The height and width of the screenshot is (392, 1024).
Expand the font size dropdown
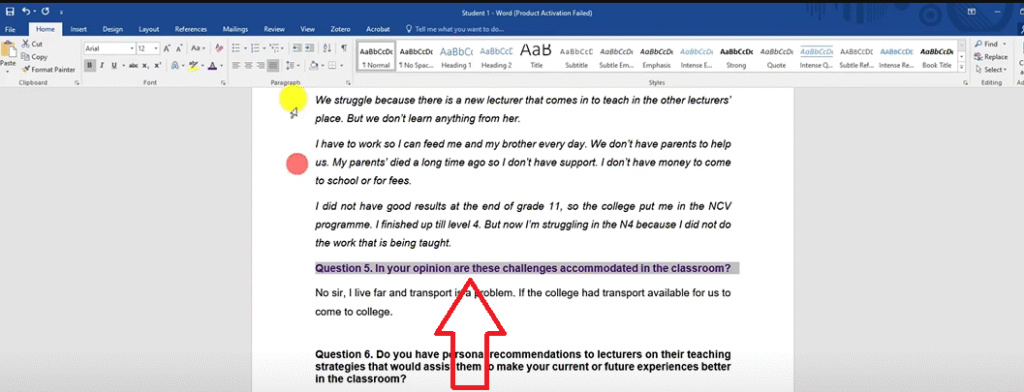click(156, 48)
